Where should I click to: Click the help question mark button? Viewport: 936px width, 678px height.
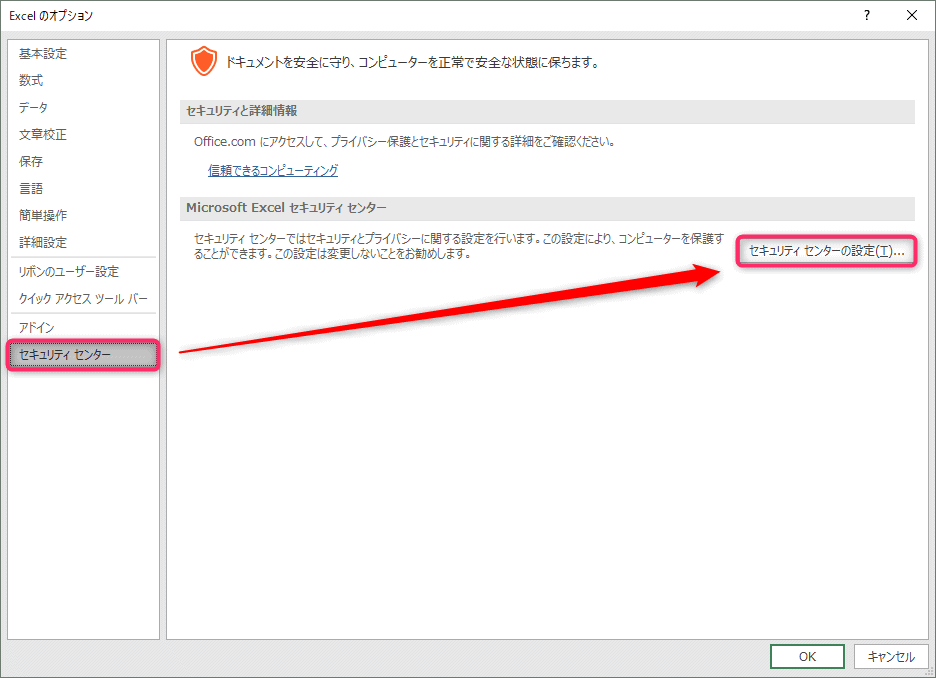pyautogui.click(x=866, y=15)
